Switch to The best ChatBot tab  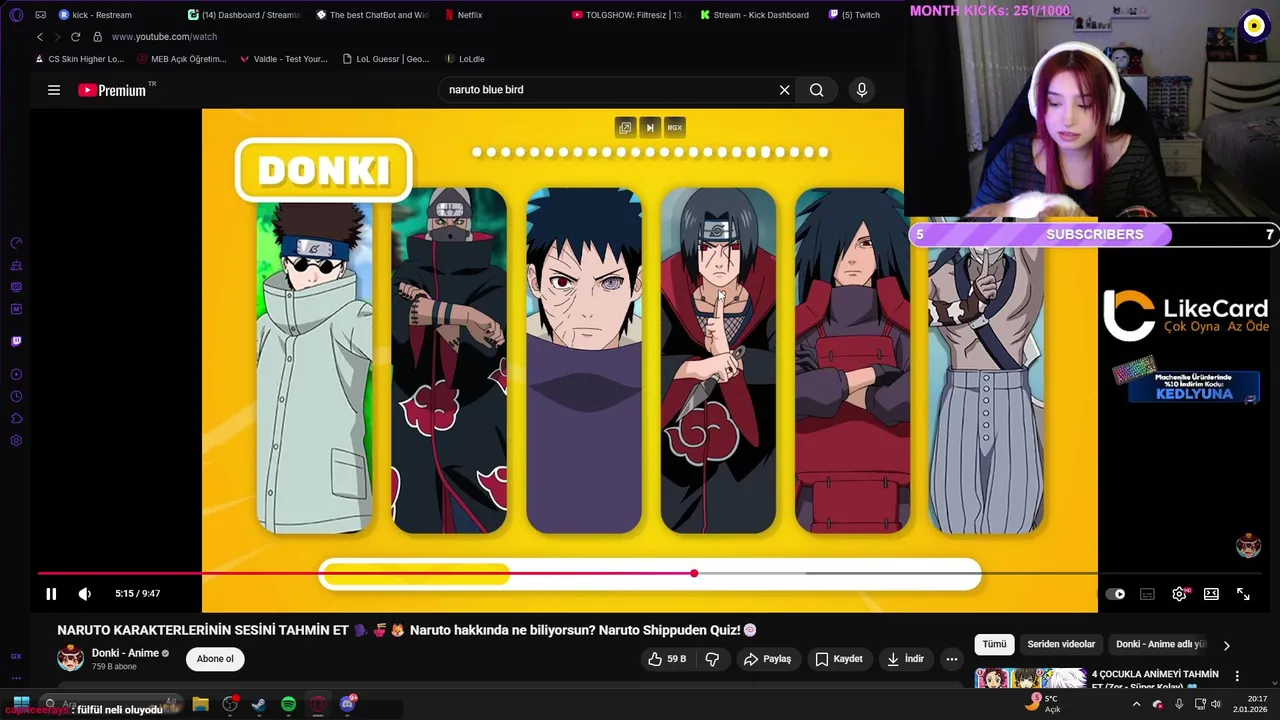point(373,15)
